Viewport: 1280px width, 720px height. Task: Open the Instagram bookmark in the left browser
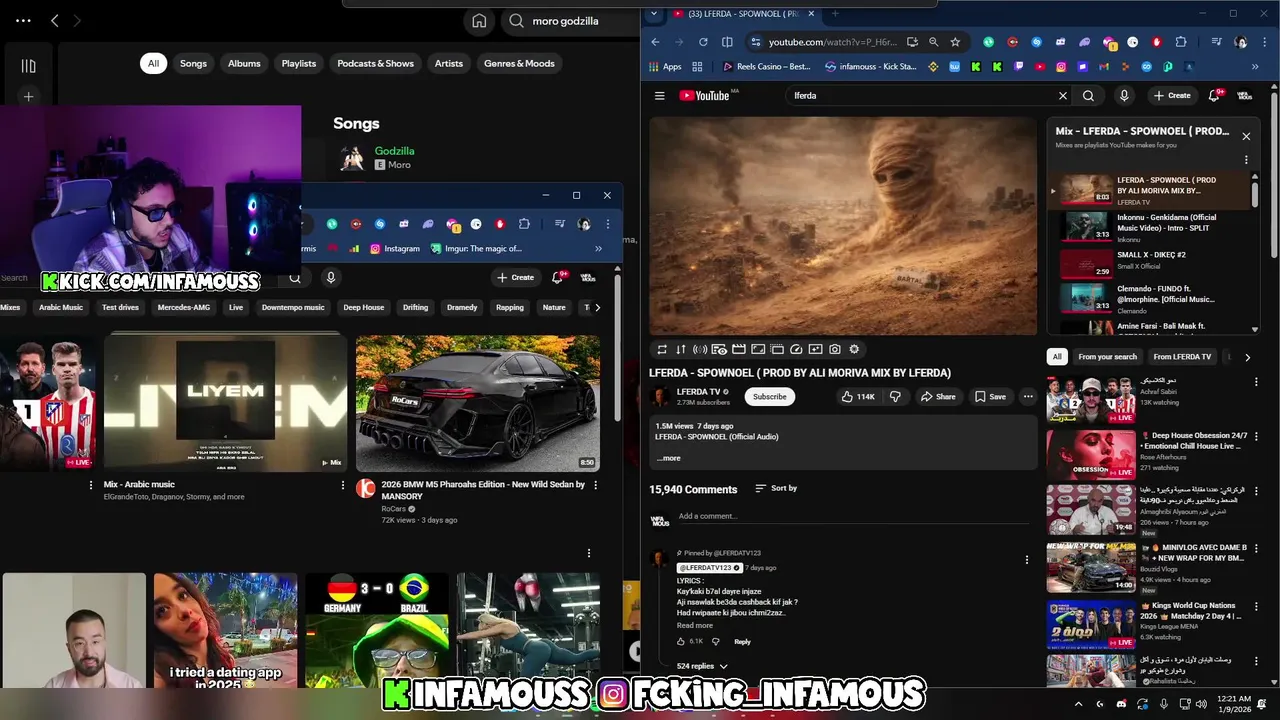(x=395, y=248)
